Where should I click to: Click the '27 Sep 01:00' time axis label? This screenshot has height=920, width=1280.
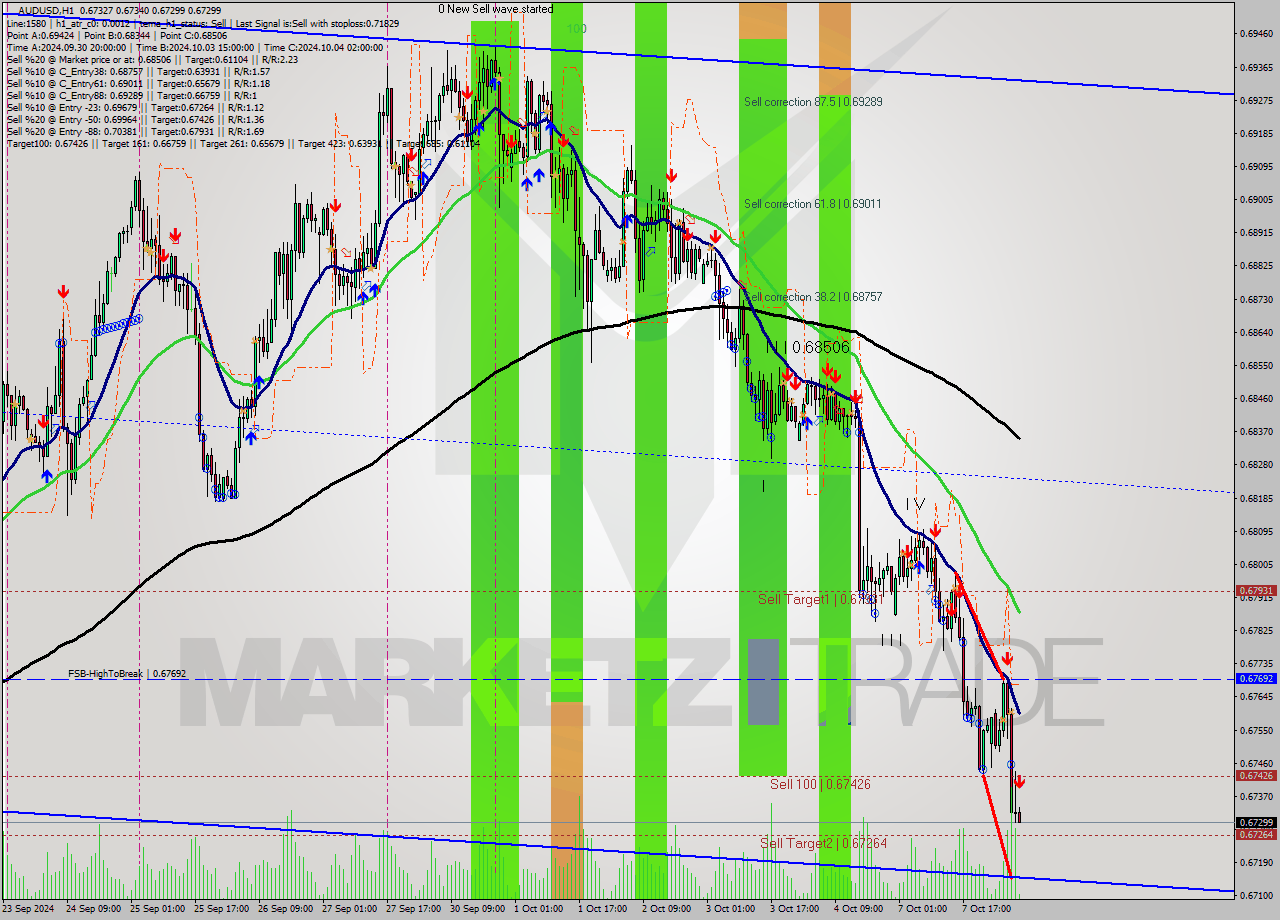(348, 909)
